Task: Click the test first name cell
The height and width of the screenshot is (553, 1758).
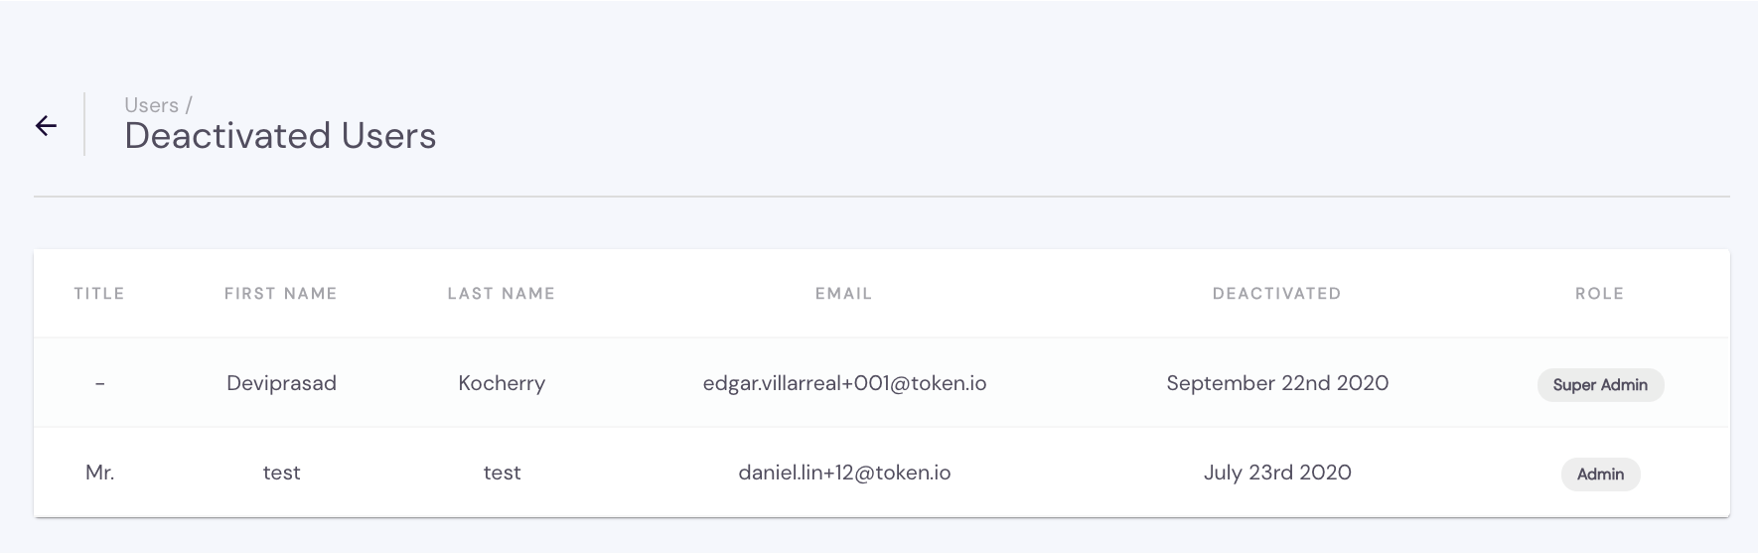Action: [x=282, y=472]
